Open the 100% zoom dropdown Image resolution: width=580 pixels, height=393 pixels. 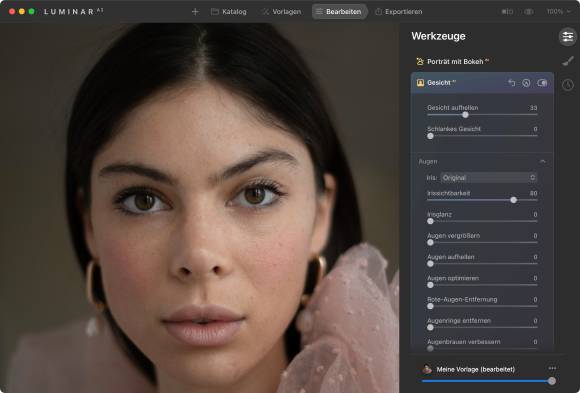pyautogui.click(x=559, y=12)
